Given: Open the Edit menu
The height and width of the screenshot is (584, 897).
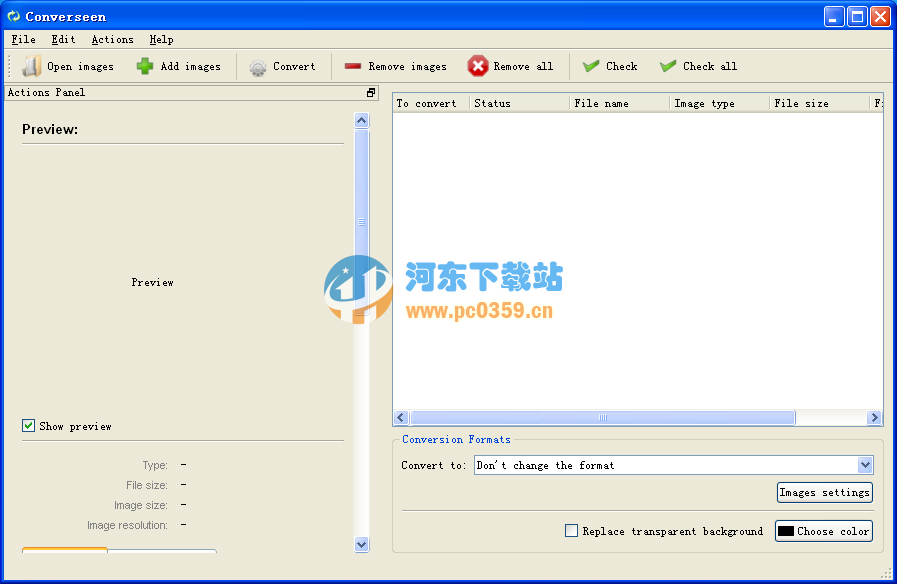Looking at the screenshot, I should click(x=62, y=39).
